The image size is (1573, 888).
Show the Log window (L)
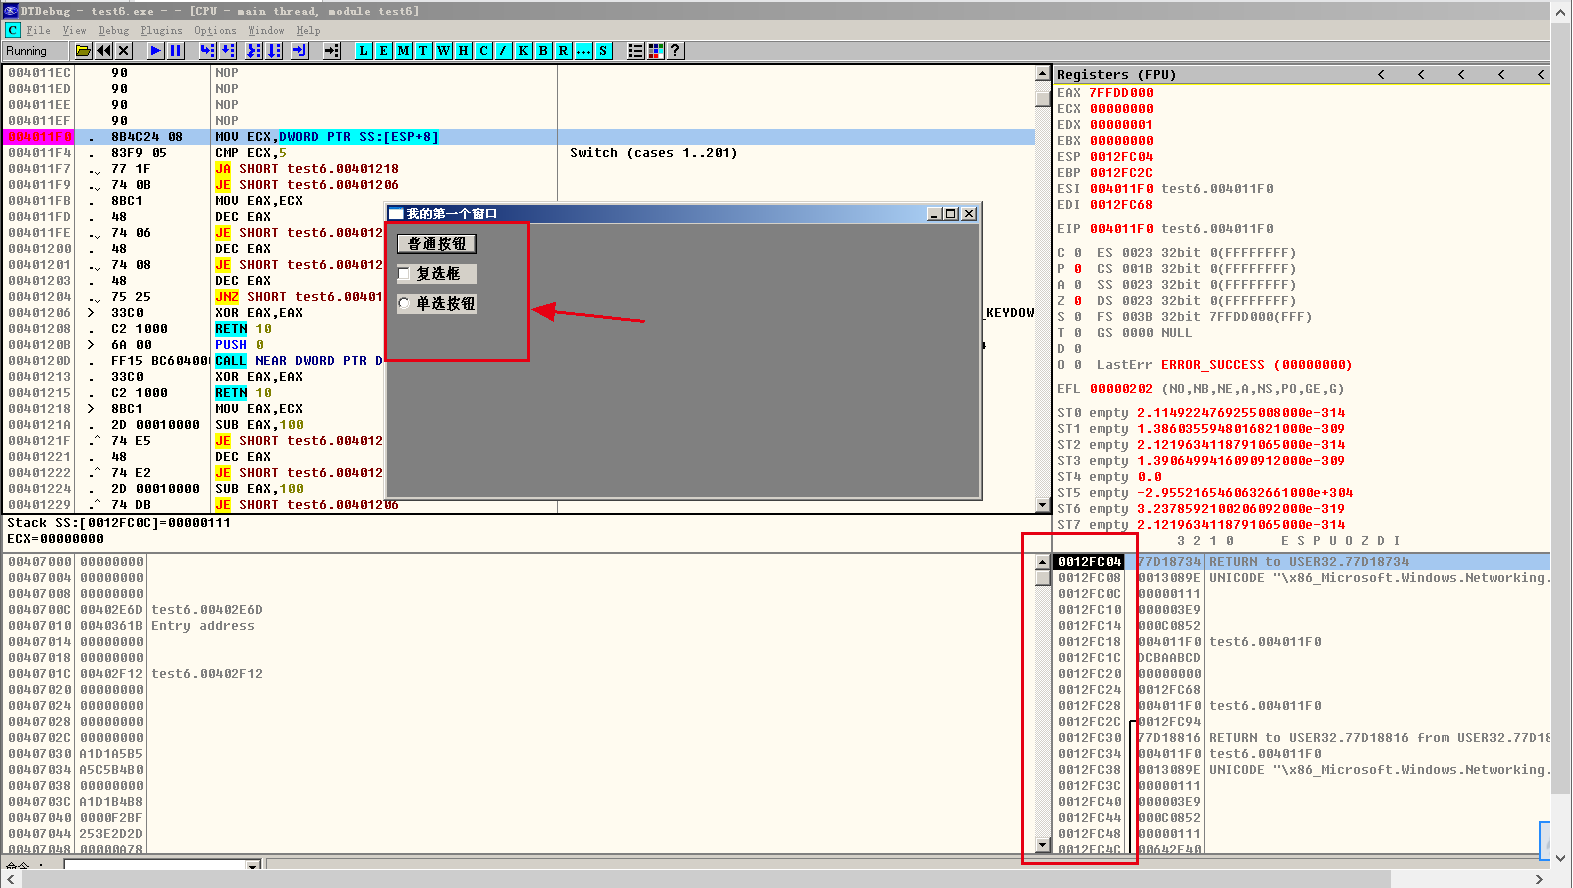[364, 51]
